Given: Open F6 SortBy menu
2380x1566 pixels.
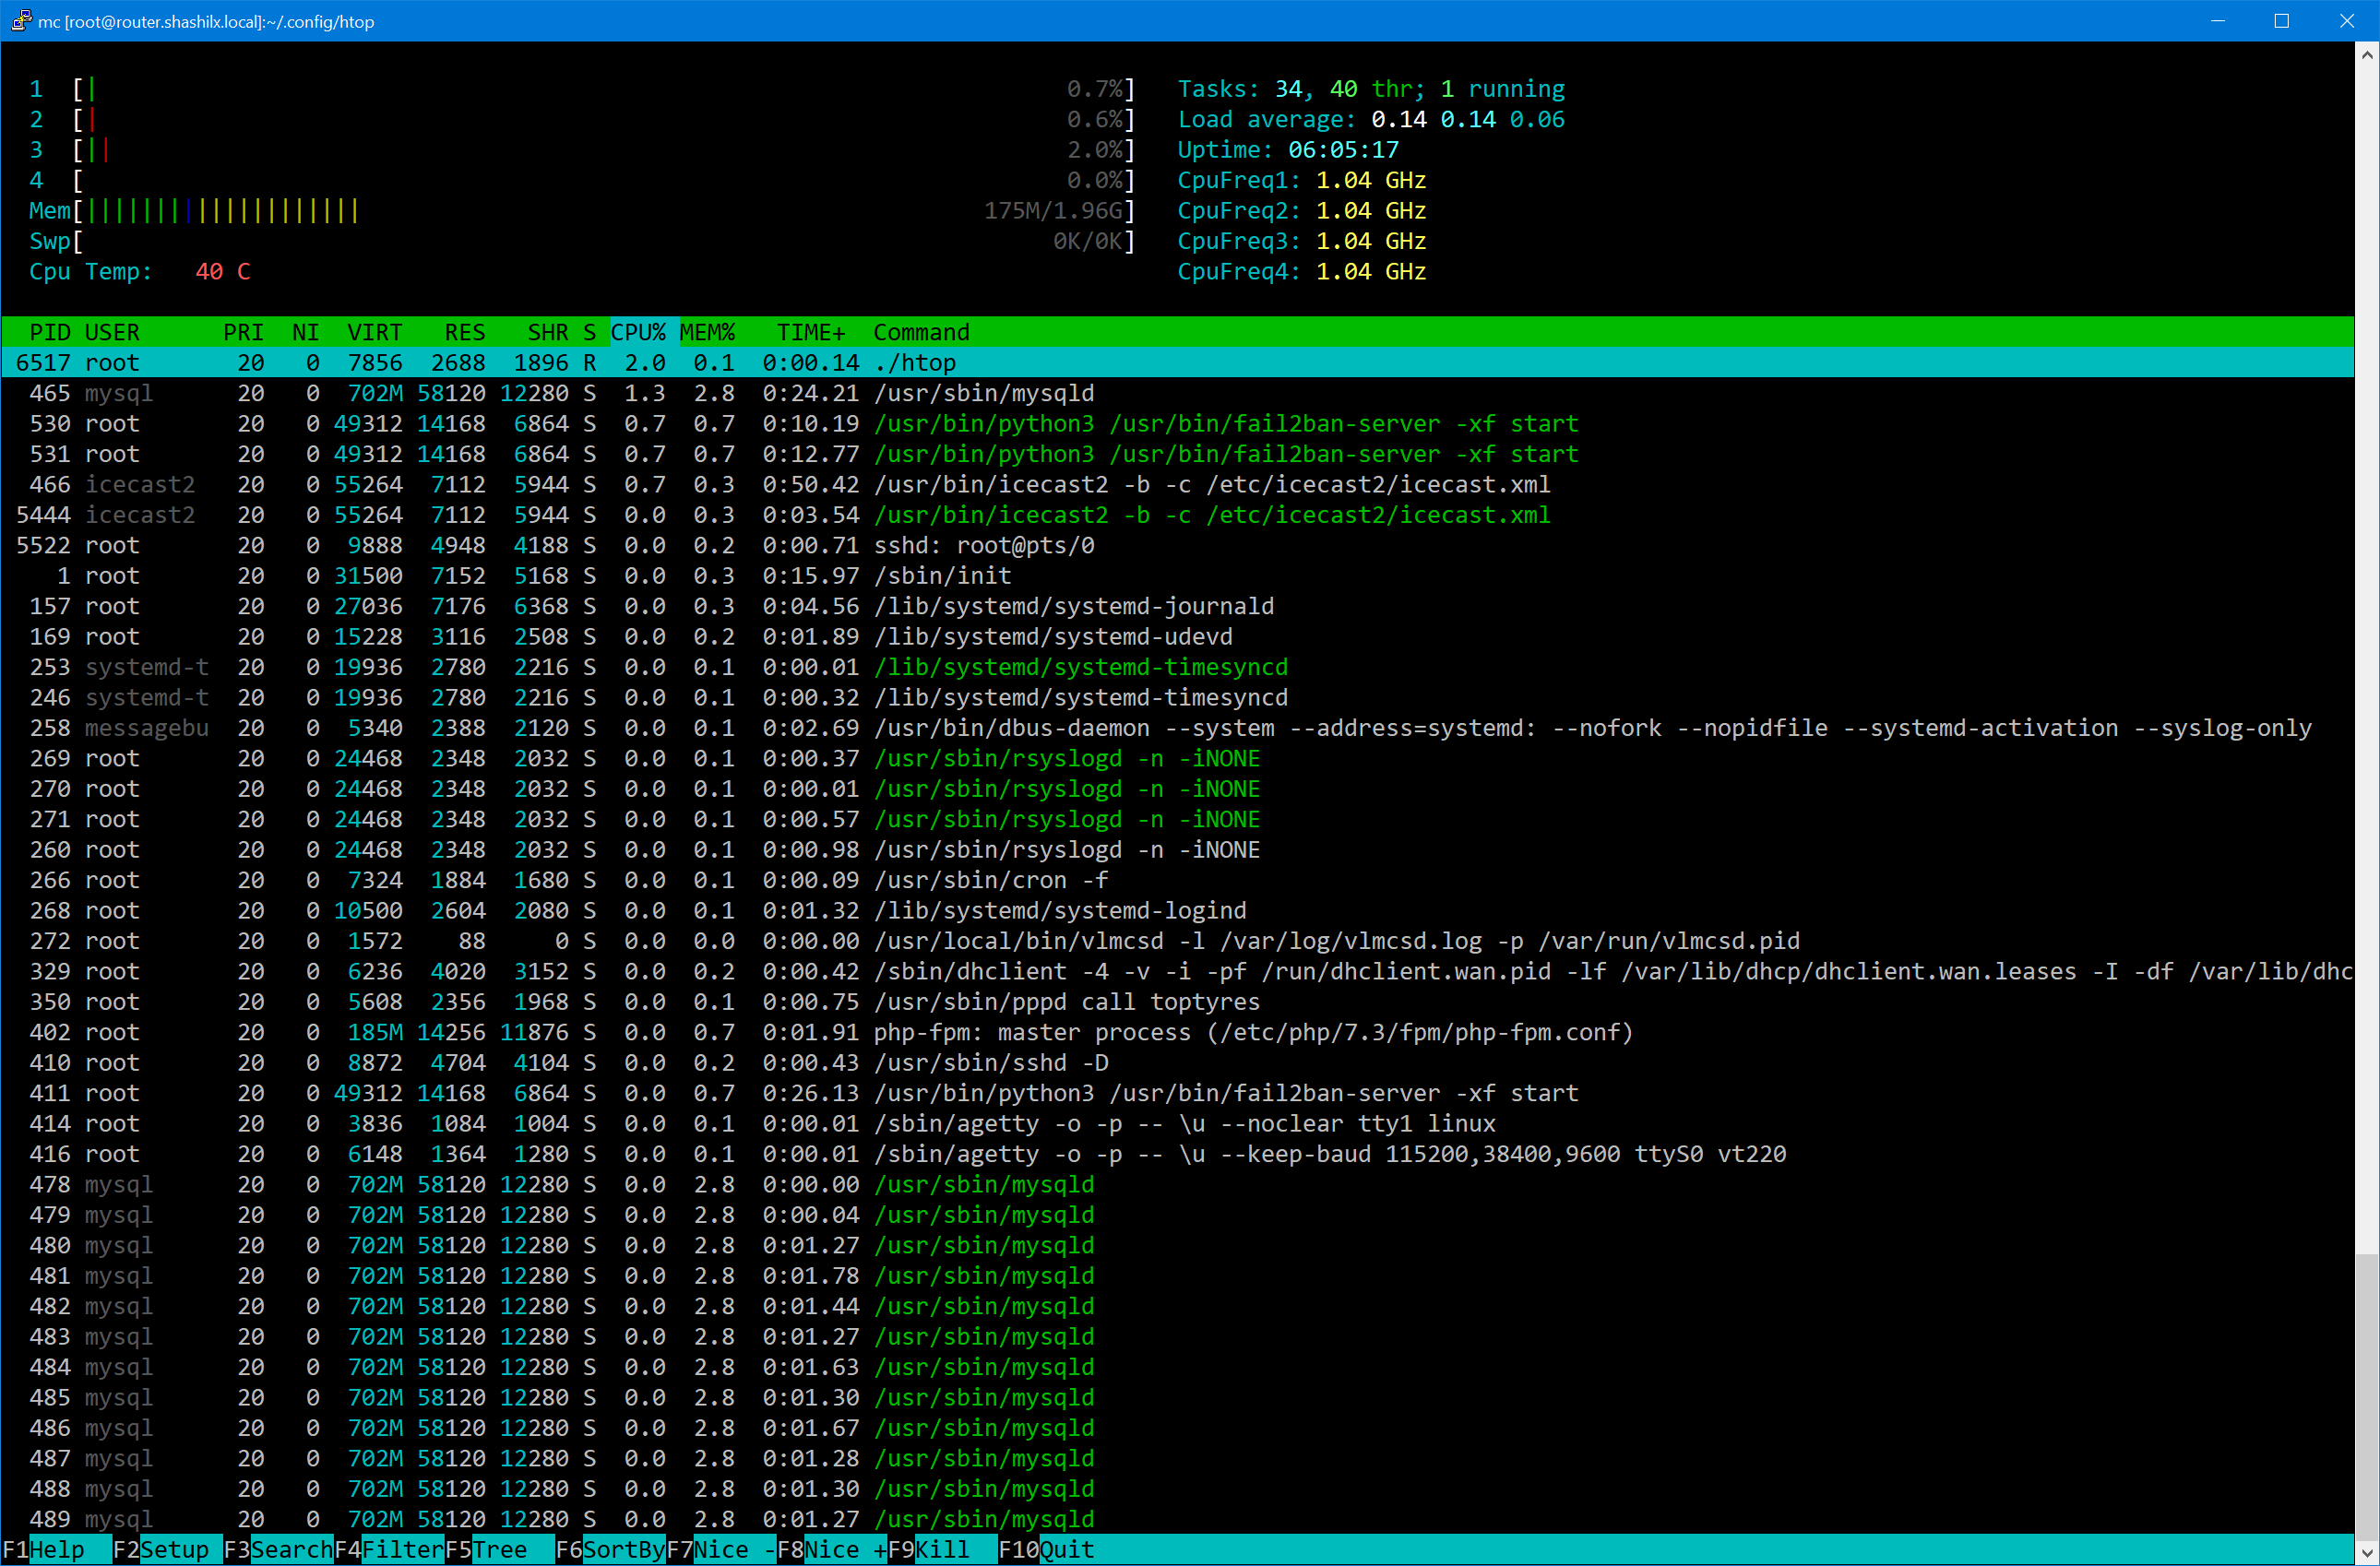Looking at the screenshot, I should [x=611, y=1549].
